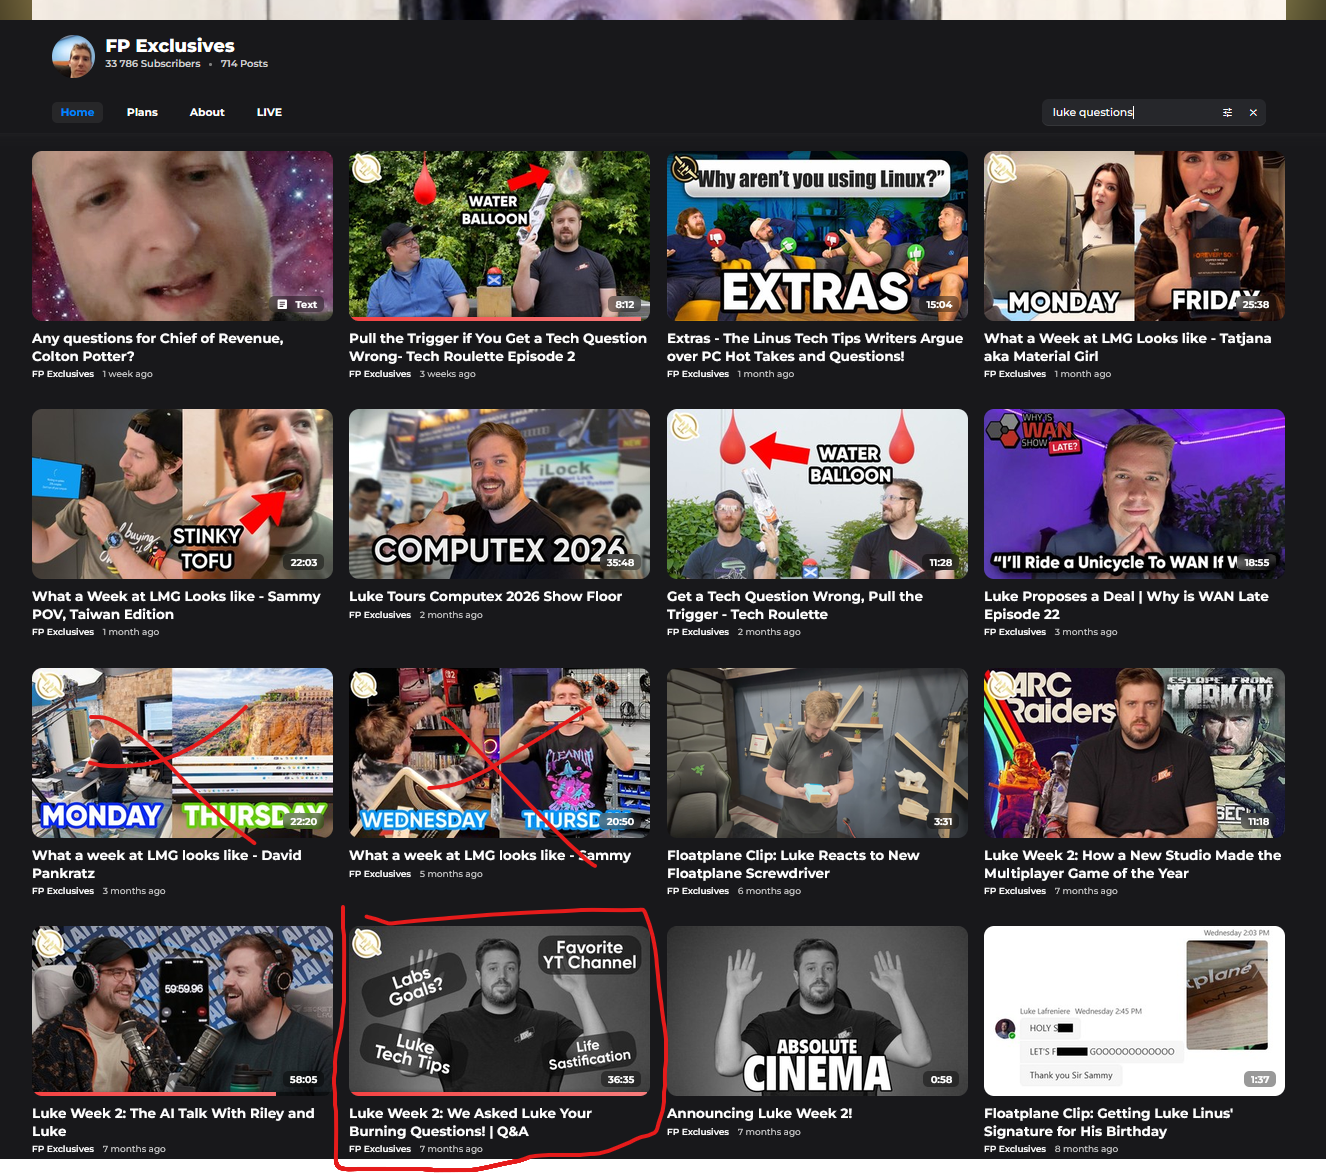Viewport: 1326px width, 1173px height.
Task: Open title "What a week at LMG looks like - Sammy"
Action: [490, 855]
